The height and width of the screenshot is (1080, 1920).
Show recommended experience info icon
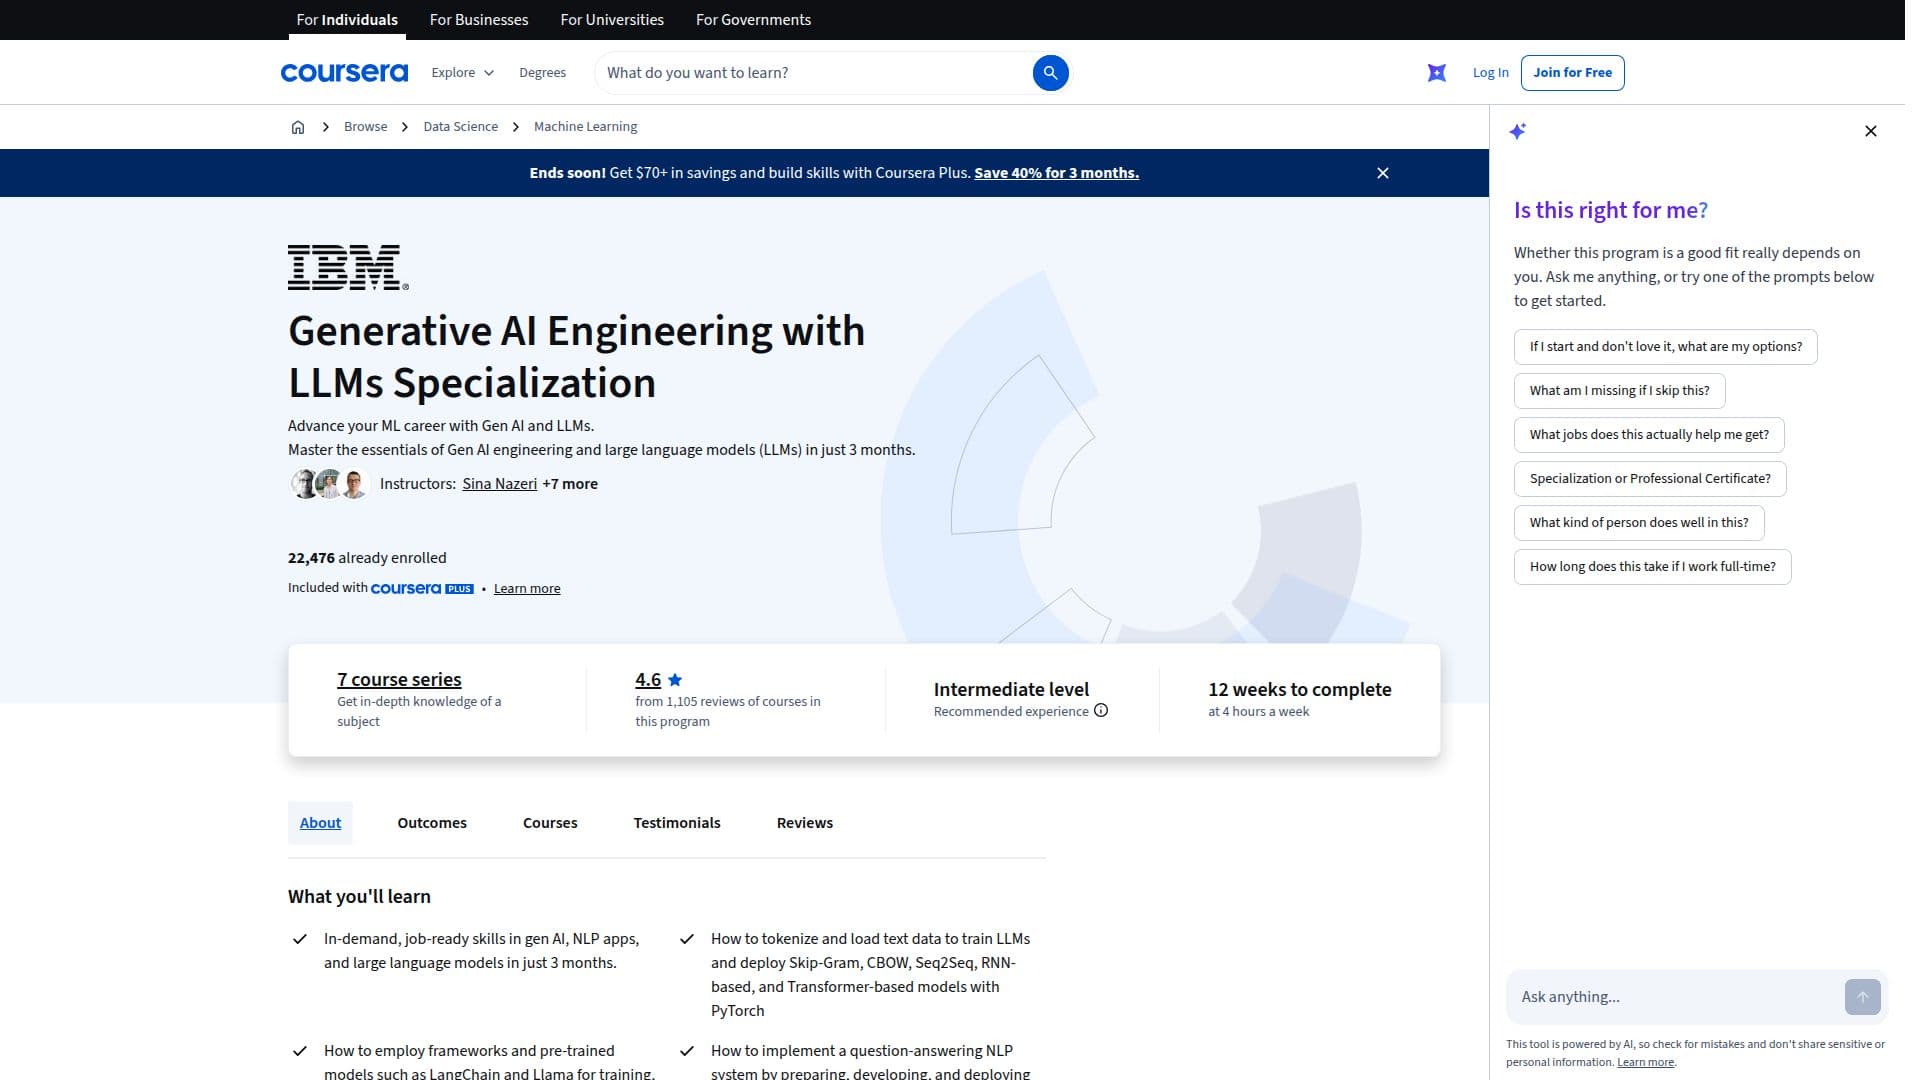[1101, 711]
